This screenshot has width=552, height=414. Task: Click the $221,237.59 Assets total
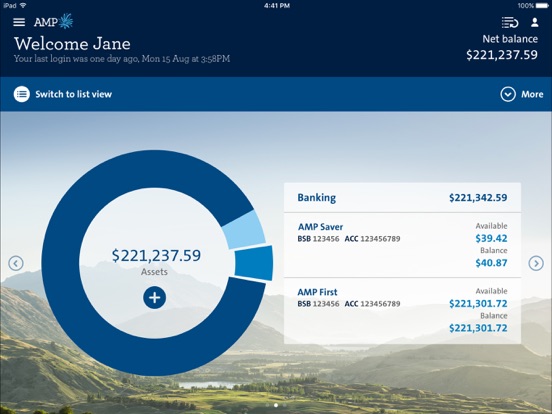156,255
